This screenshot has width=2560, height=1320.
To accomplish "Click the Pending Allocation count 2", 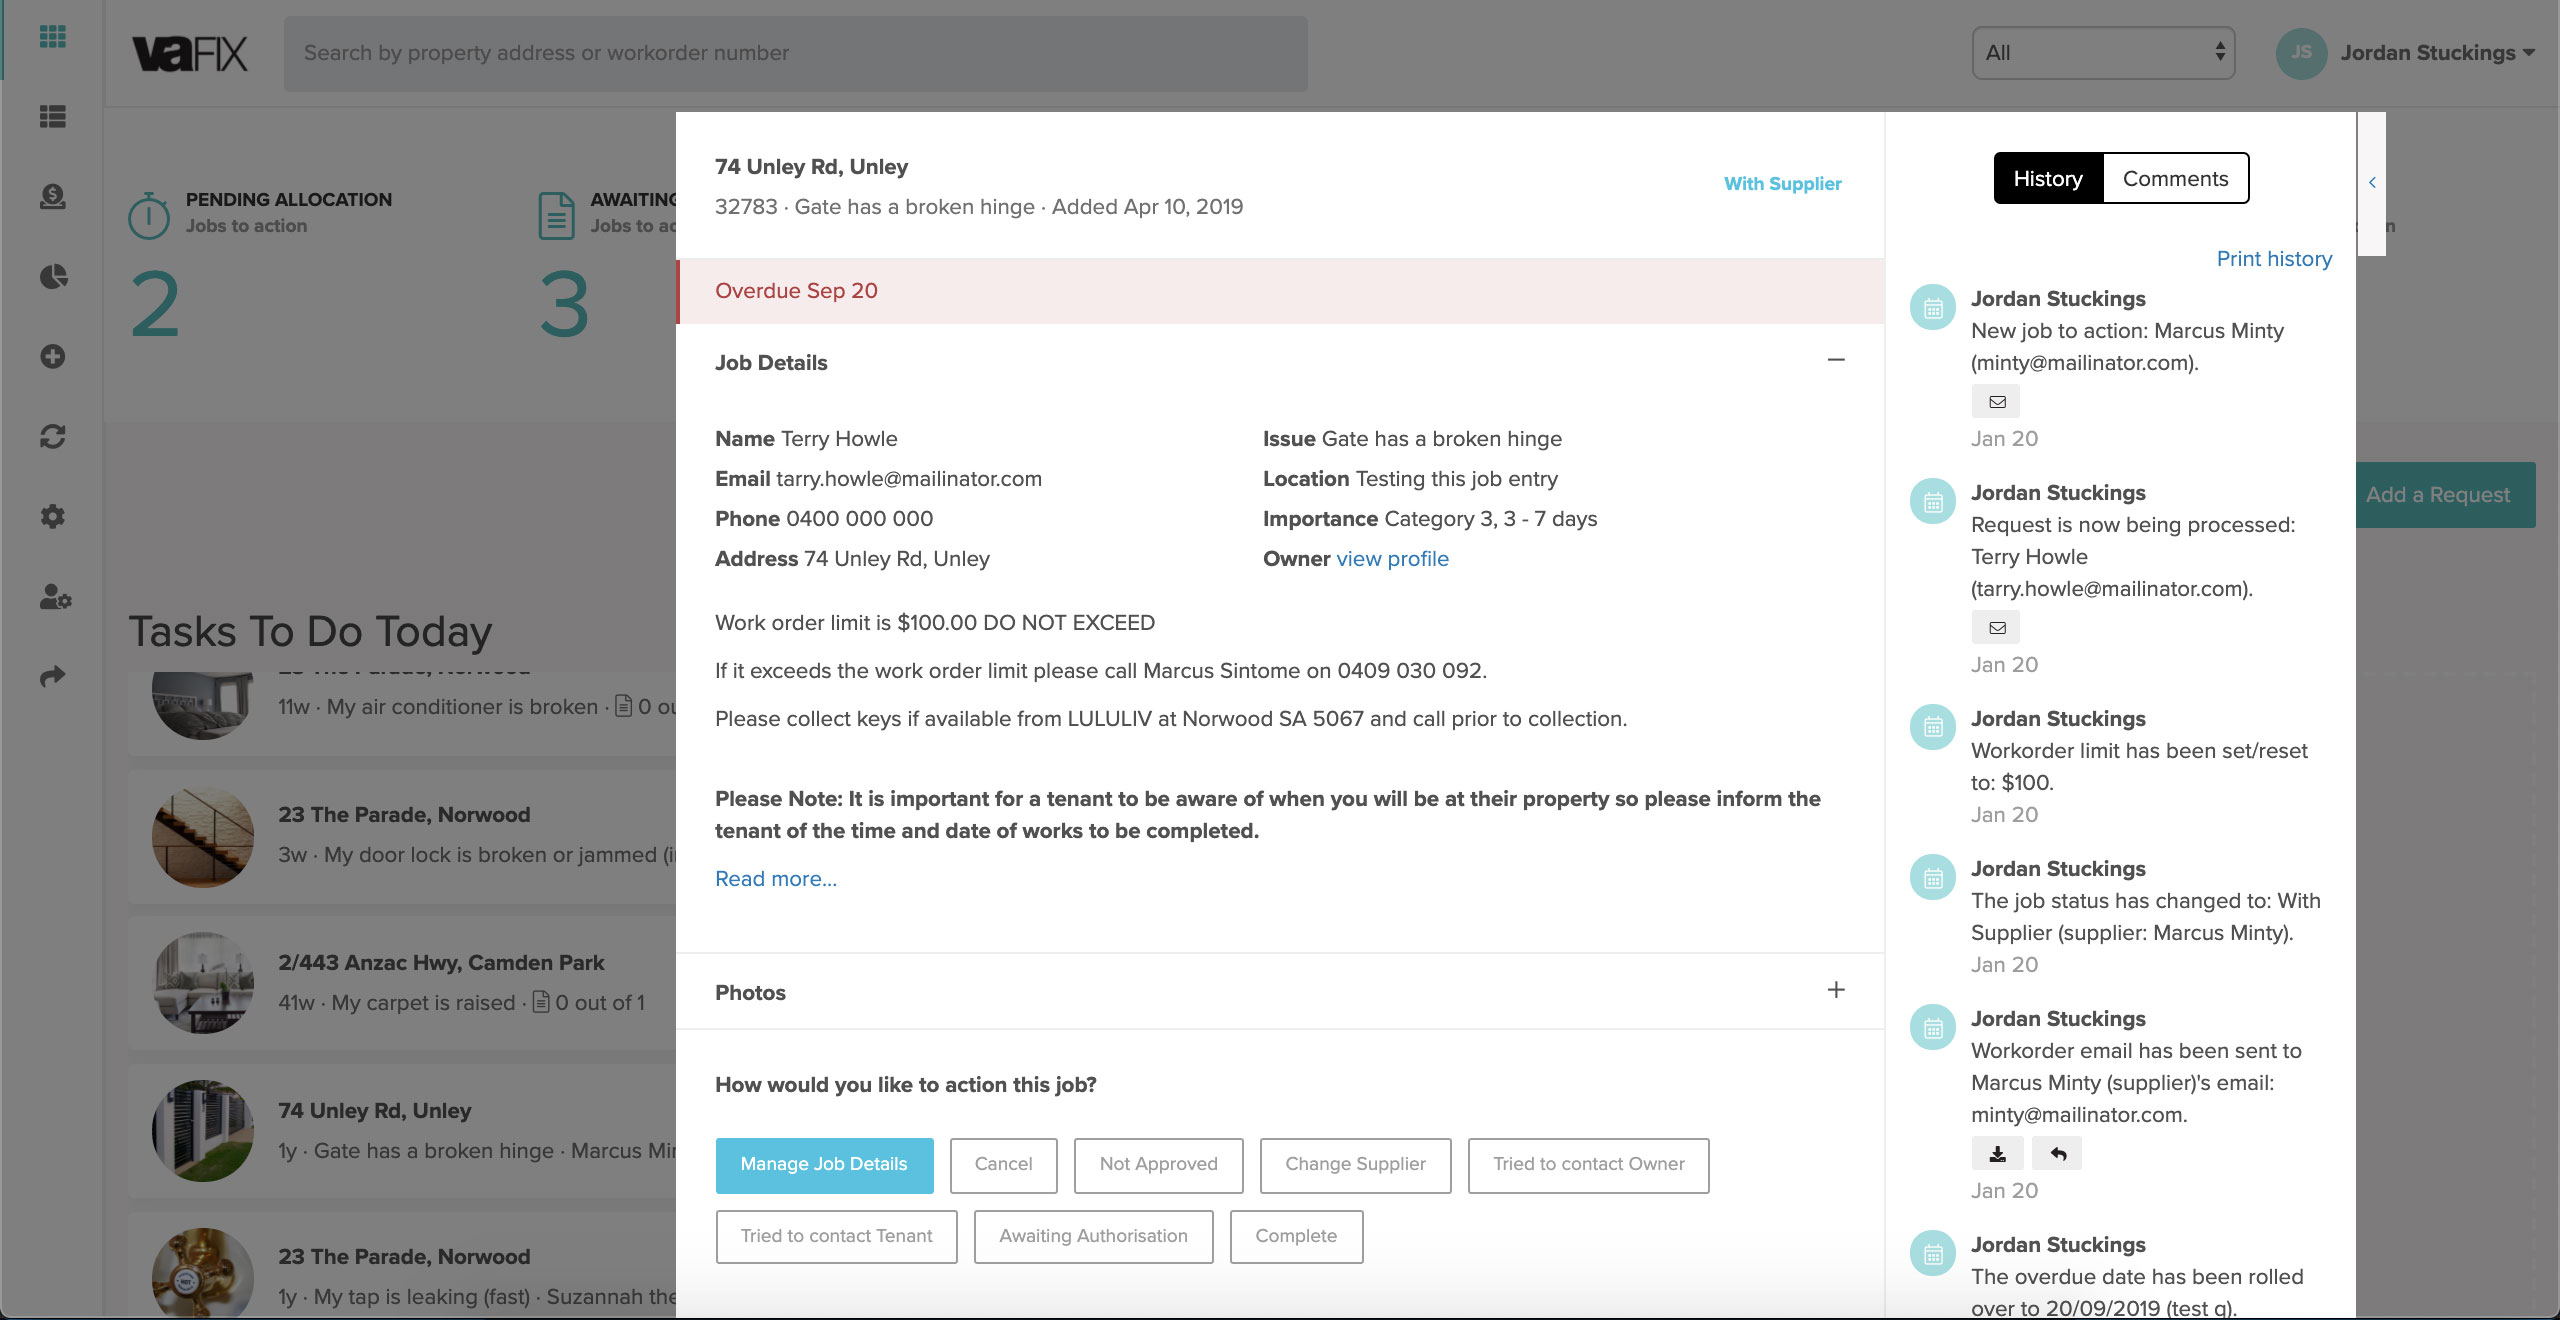I will 155,305.
